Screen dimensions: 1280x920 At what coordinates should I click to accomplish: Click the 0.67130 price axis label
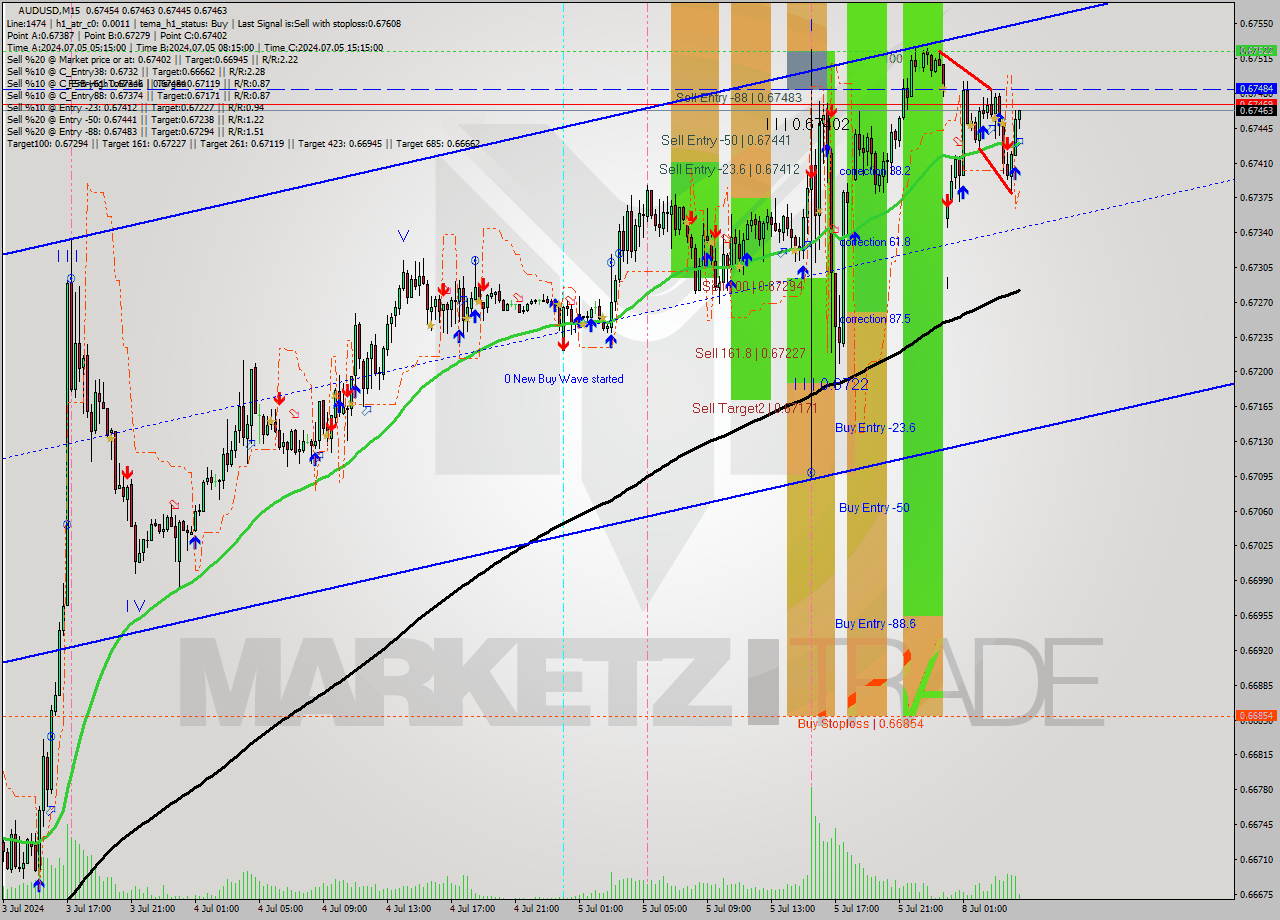click(1256, 442)
